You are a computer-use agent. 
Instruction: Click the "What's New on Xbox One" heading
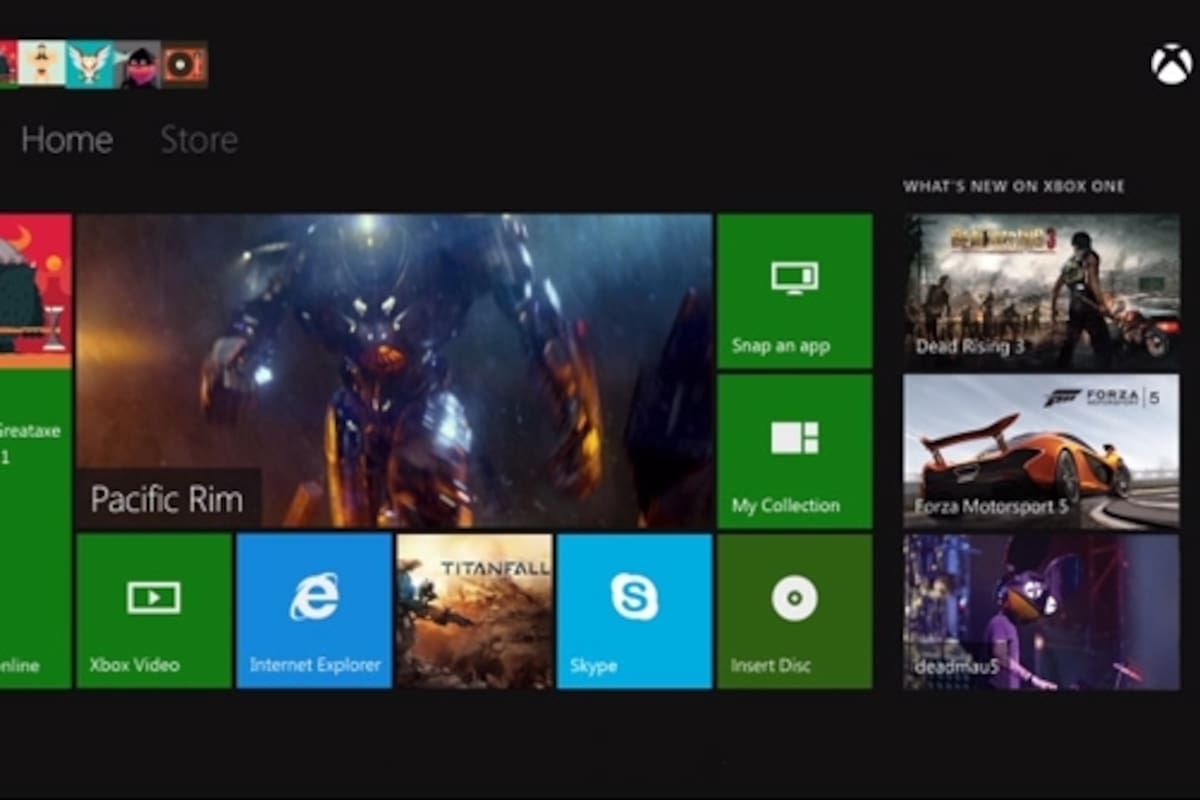tap(1014, 187)
